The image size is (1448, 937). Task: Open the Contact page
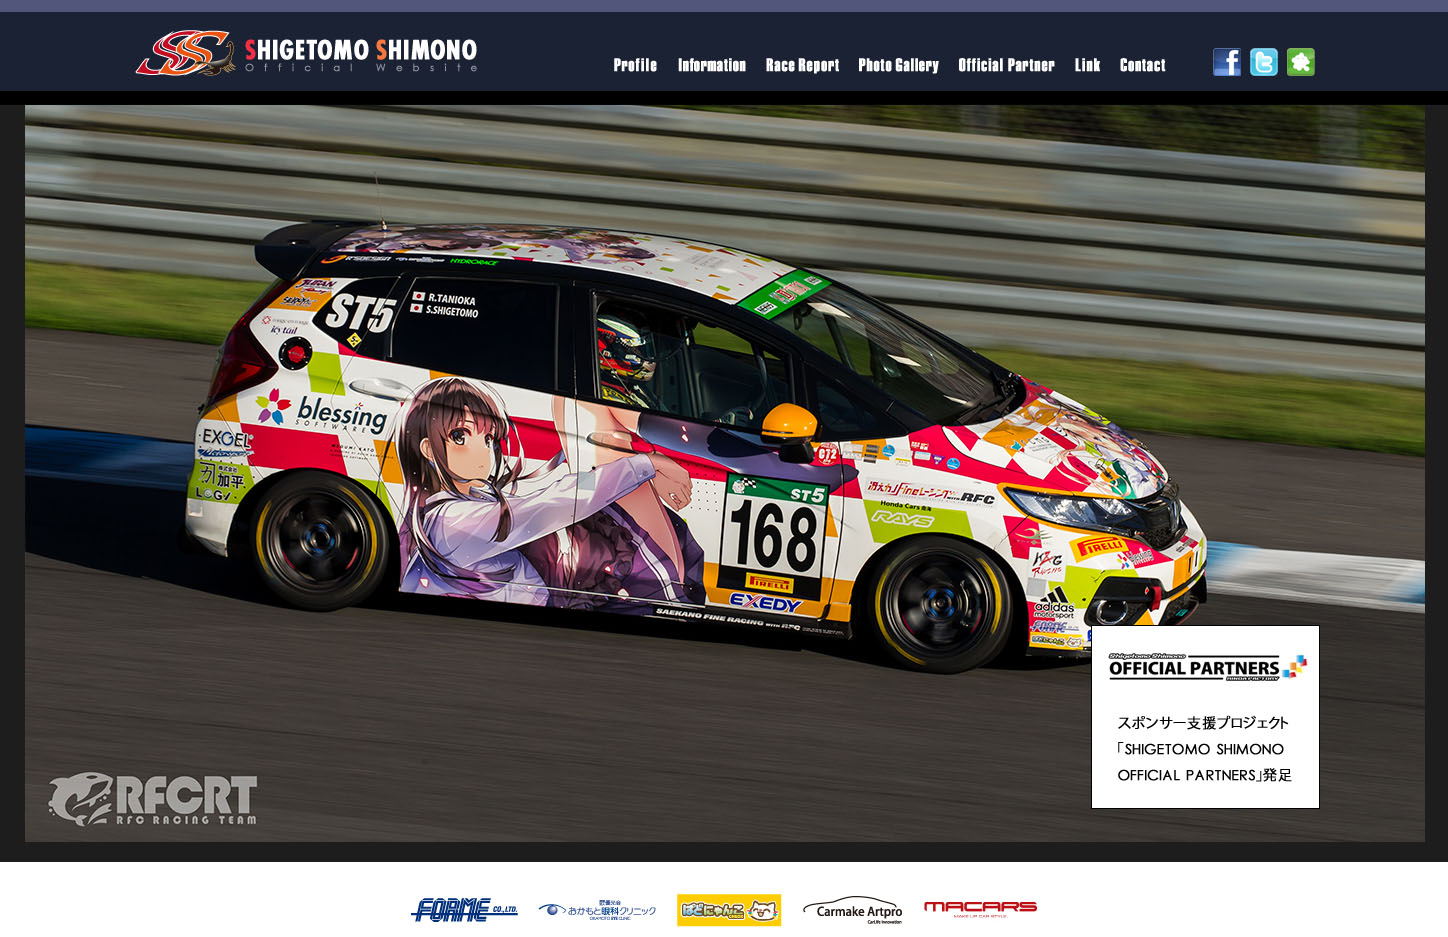[1142, 65]
